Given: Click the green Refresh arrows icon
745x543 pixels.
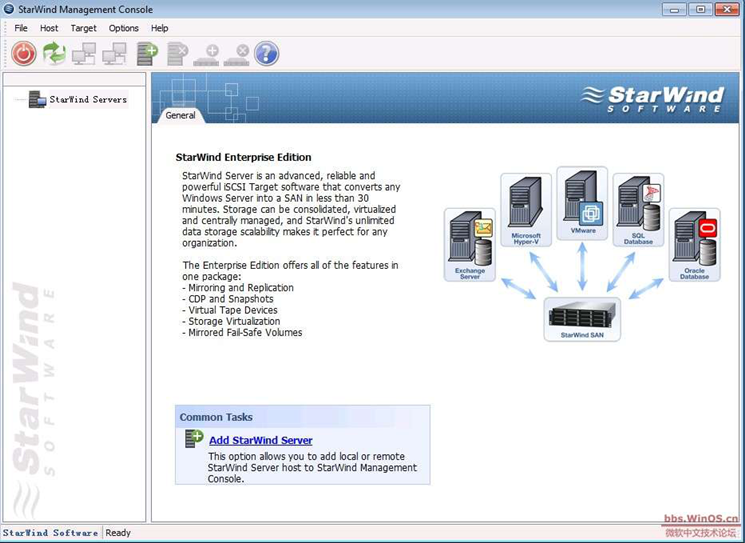Looking at the screenshot, I should 55,53.
